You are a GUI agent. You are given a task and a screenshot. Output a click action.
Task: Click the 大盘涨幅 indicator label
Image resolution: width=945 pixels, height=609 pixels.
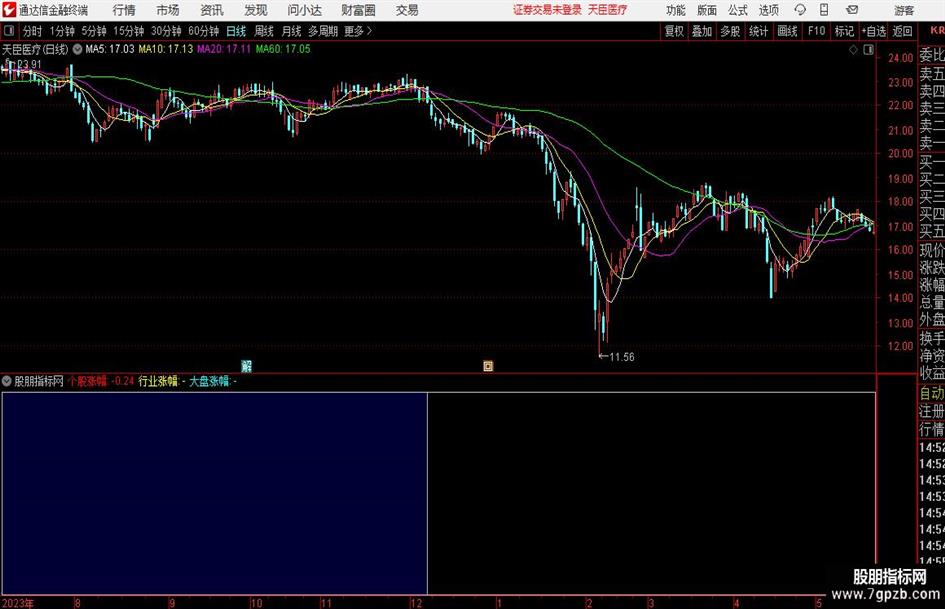(210, 381)
